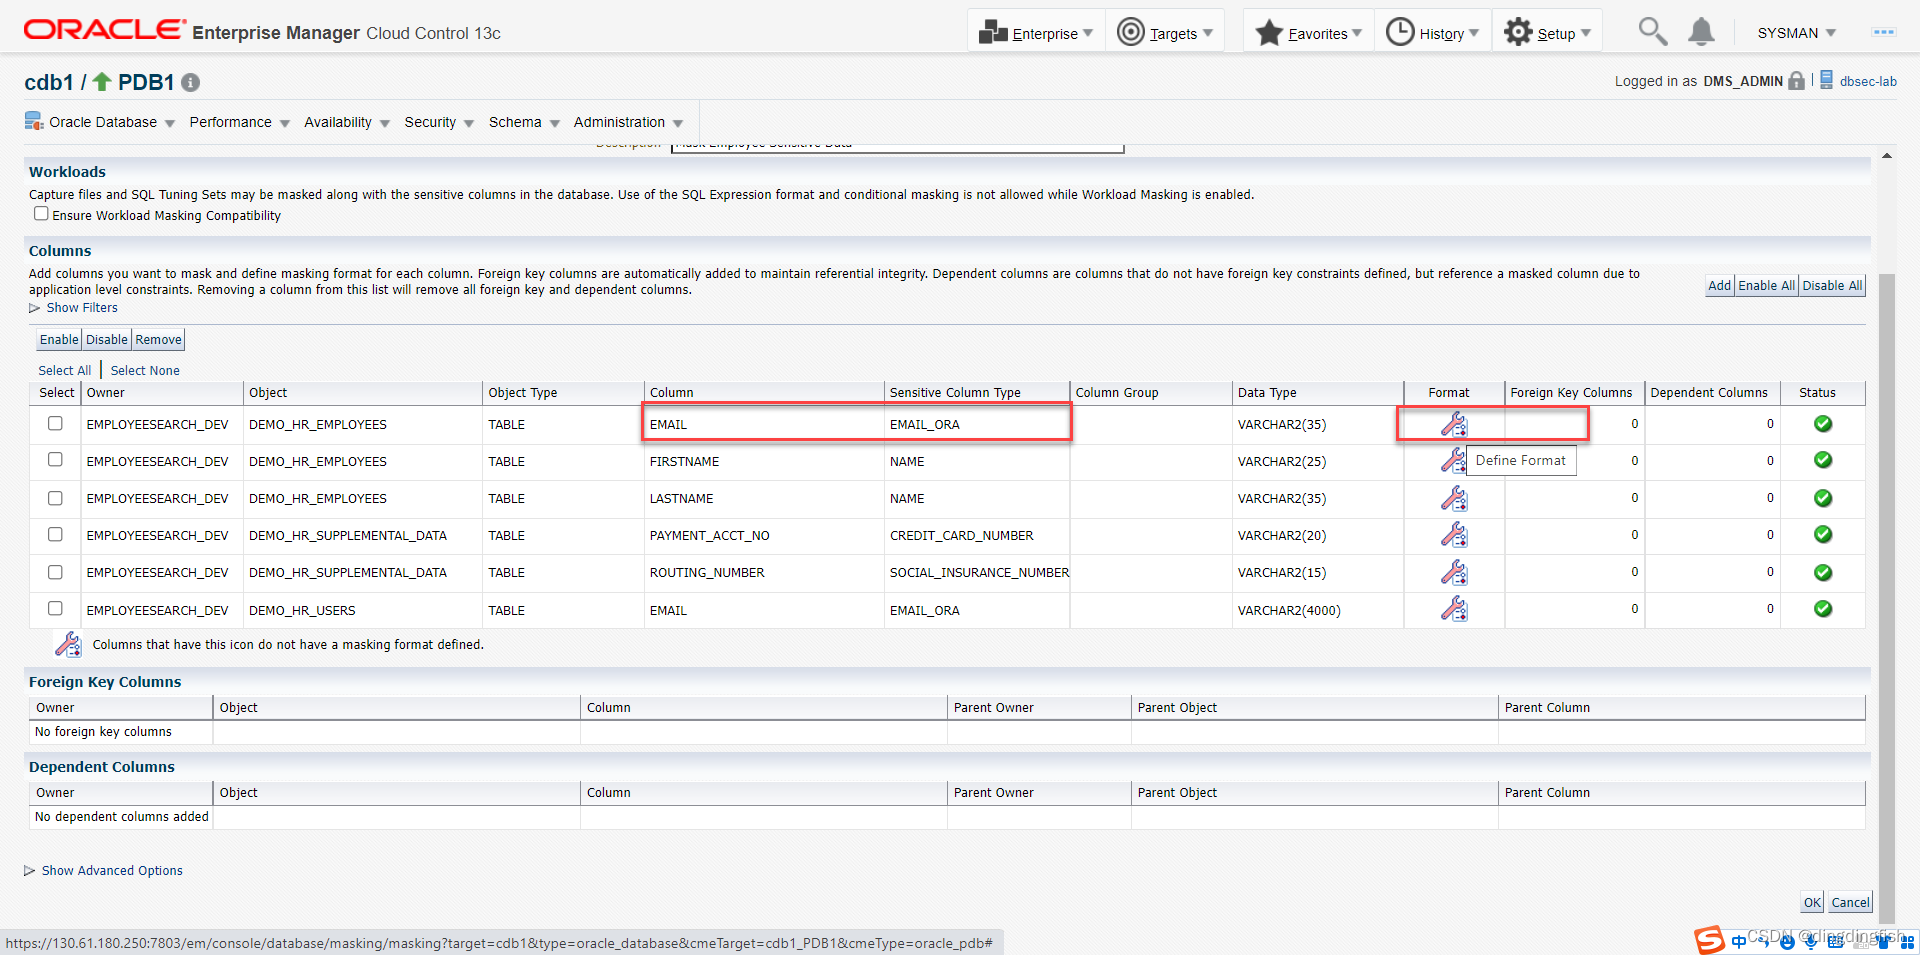Open the notifications bell icon

pyautogui.click(x=1701, y=32)
